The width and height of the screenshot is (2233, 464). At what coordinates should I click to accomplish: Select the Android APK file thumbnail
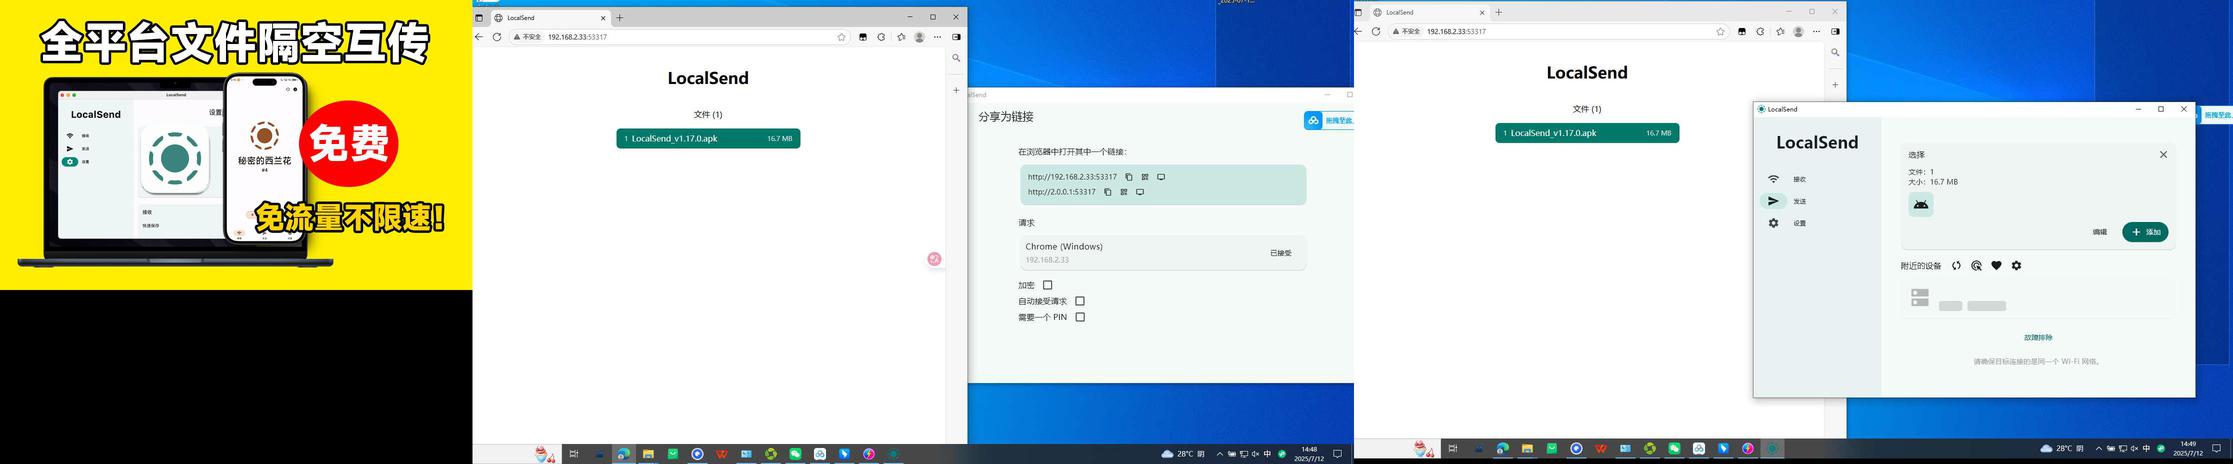(x=1920, y=204)
